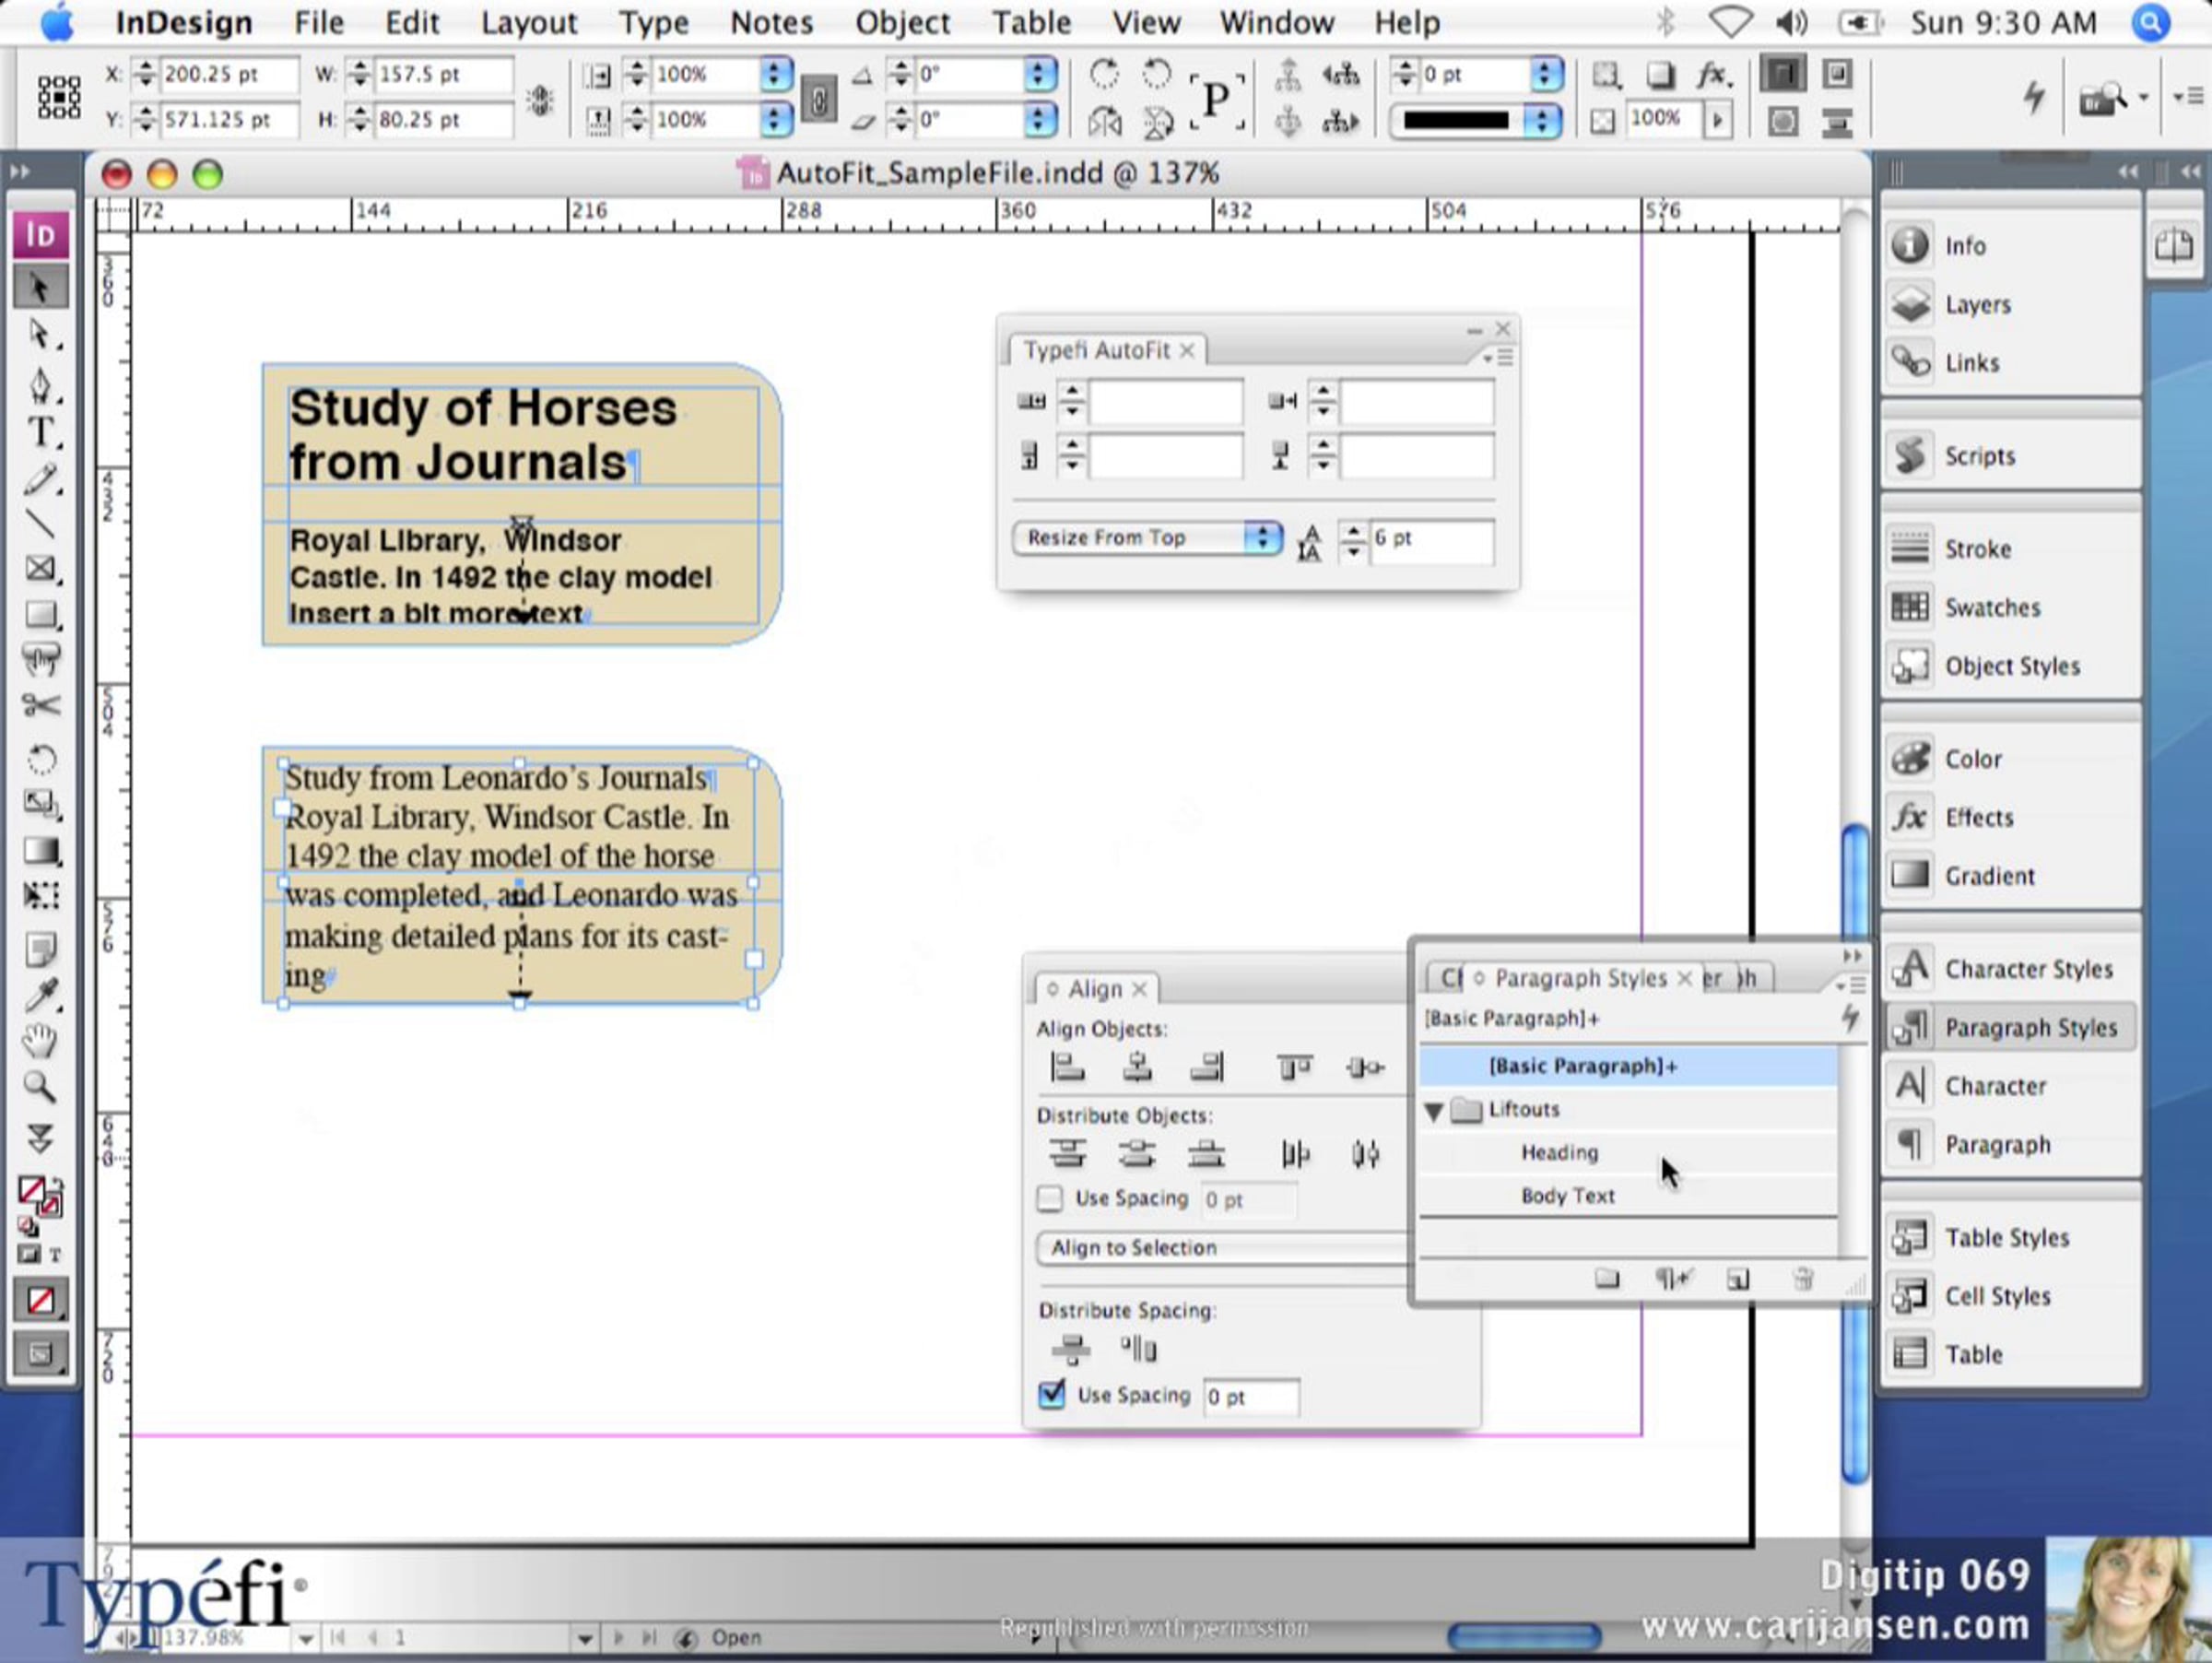Image resolution: width=2212 pixels, height=1663 pixels.
Task: Click the black stroke style swatch
Action: click(1456, 121)
